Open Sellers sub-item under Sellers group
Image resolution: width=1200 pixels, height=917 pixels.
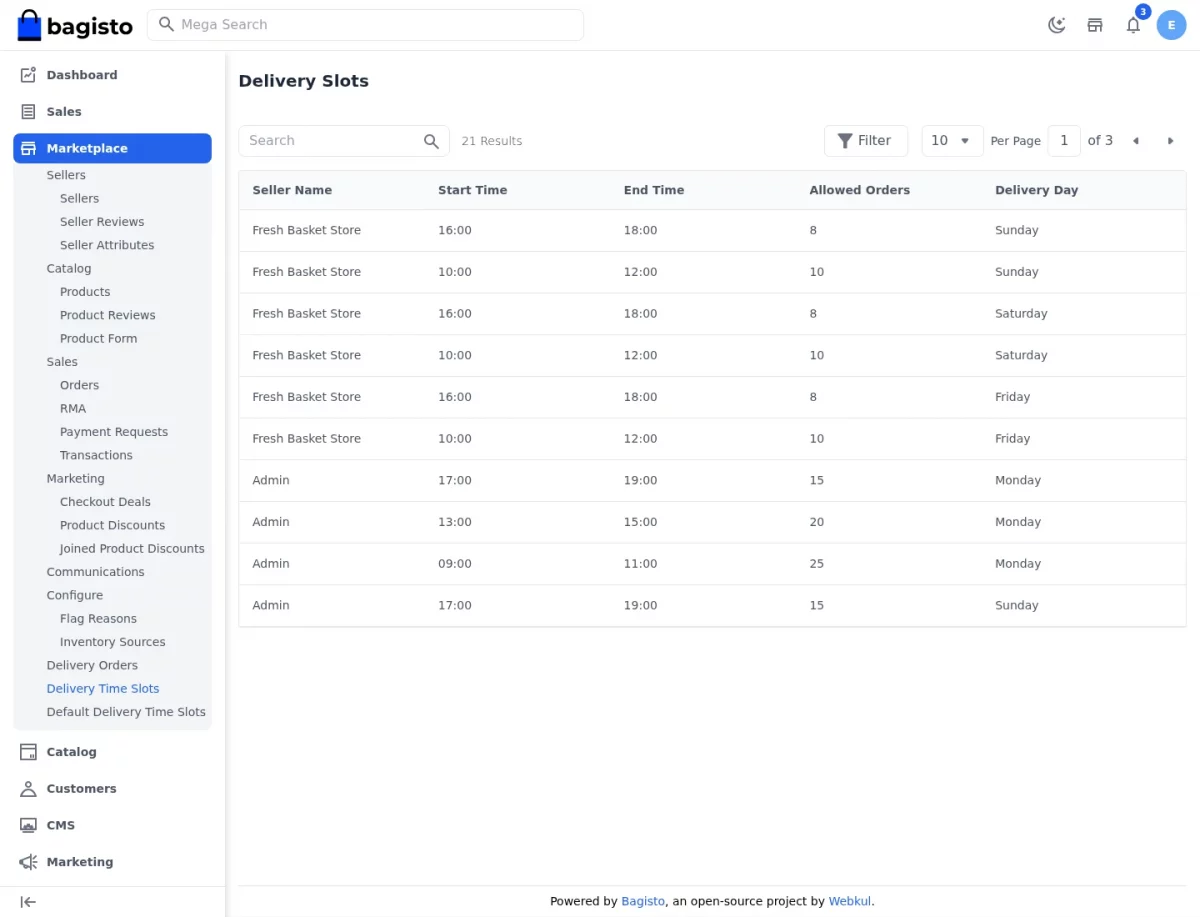pyautogui.click(x=79, y=198)
